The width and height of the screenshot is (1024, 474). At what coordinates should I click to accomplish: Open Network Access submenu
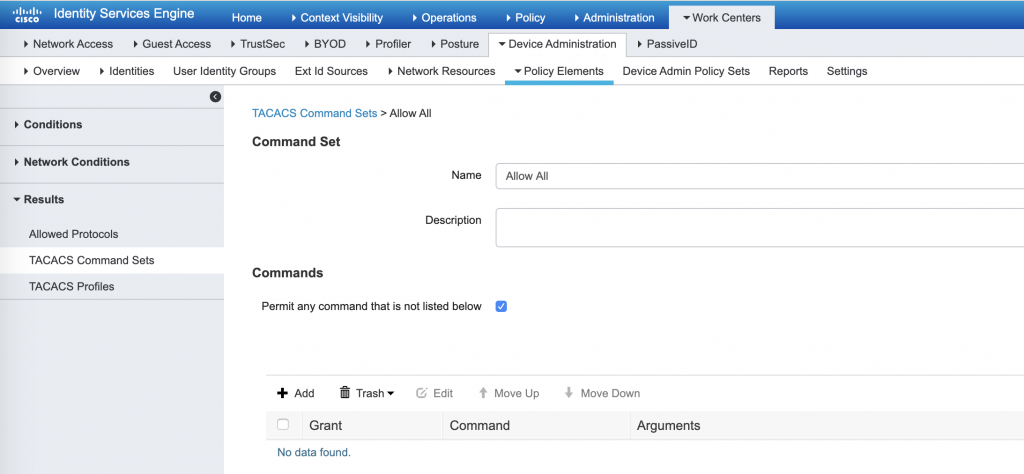click(68, 44)
